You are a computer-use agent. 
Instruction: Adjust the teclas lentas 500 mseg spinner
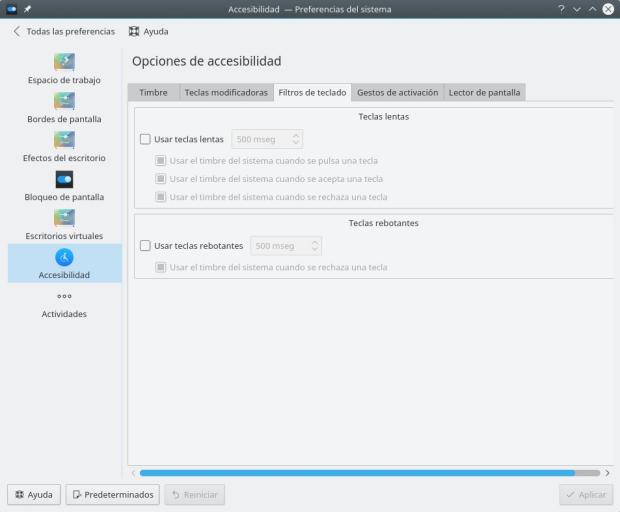(267, 139)
